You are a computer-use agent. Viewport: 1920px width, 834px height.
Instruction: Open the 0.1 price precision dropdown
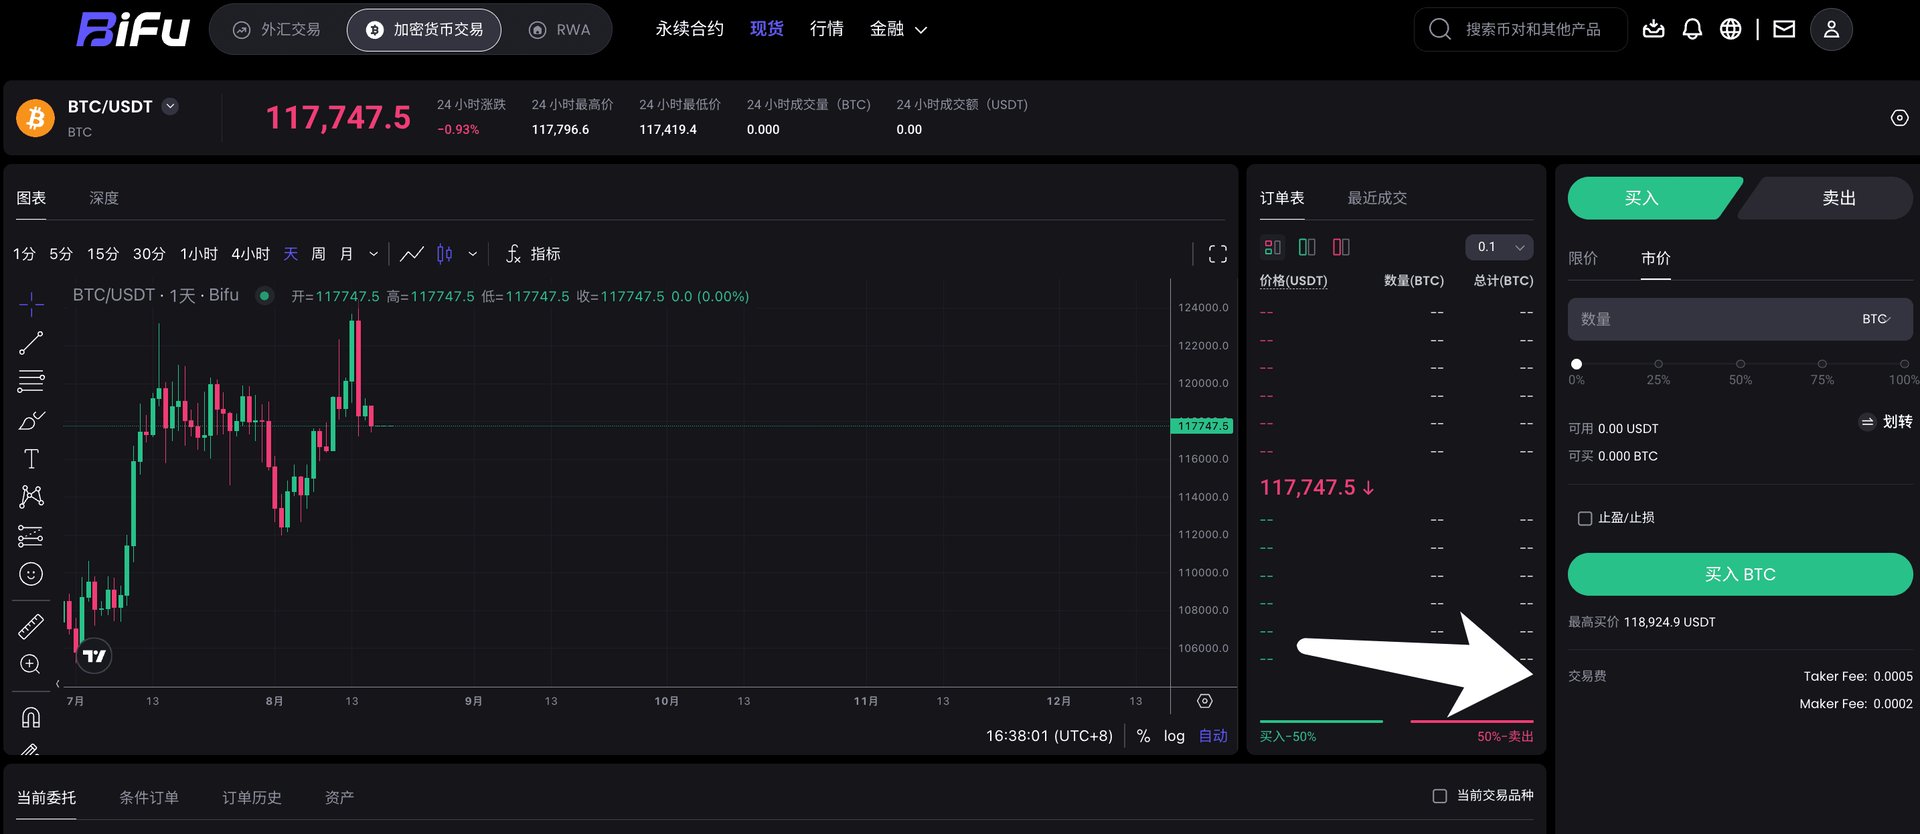click(x=1499, y=247)
